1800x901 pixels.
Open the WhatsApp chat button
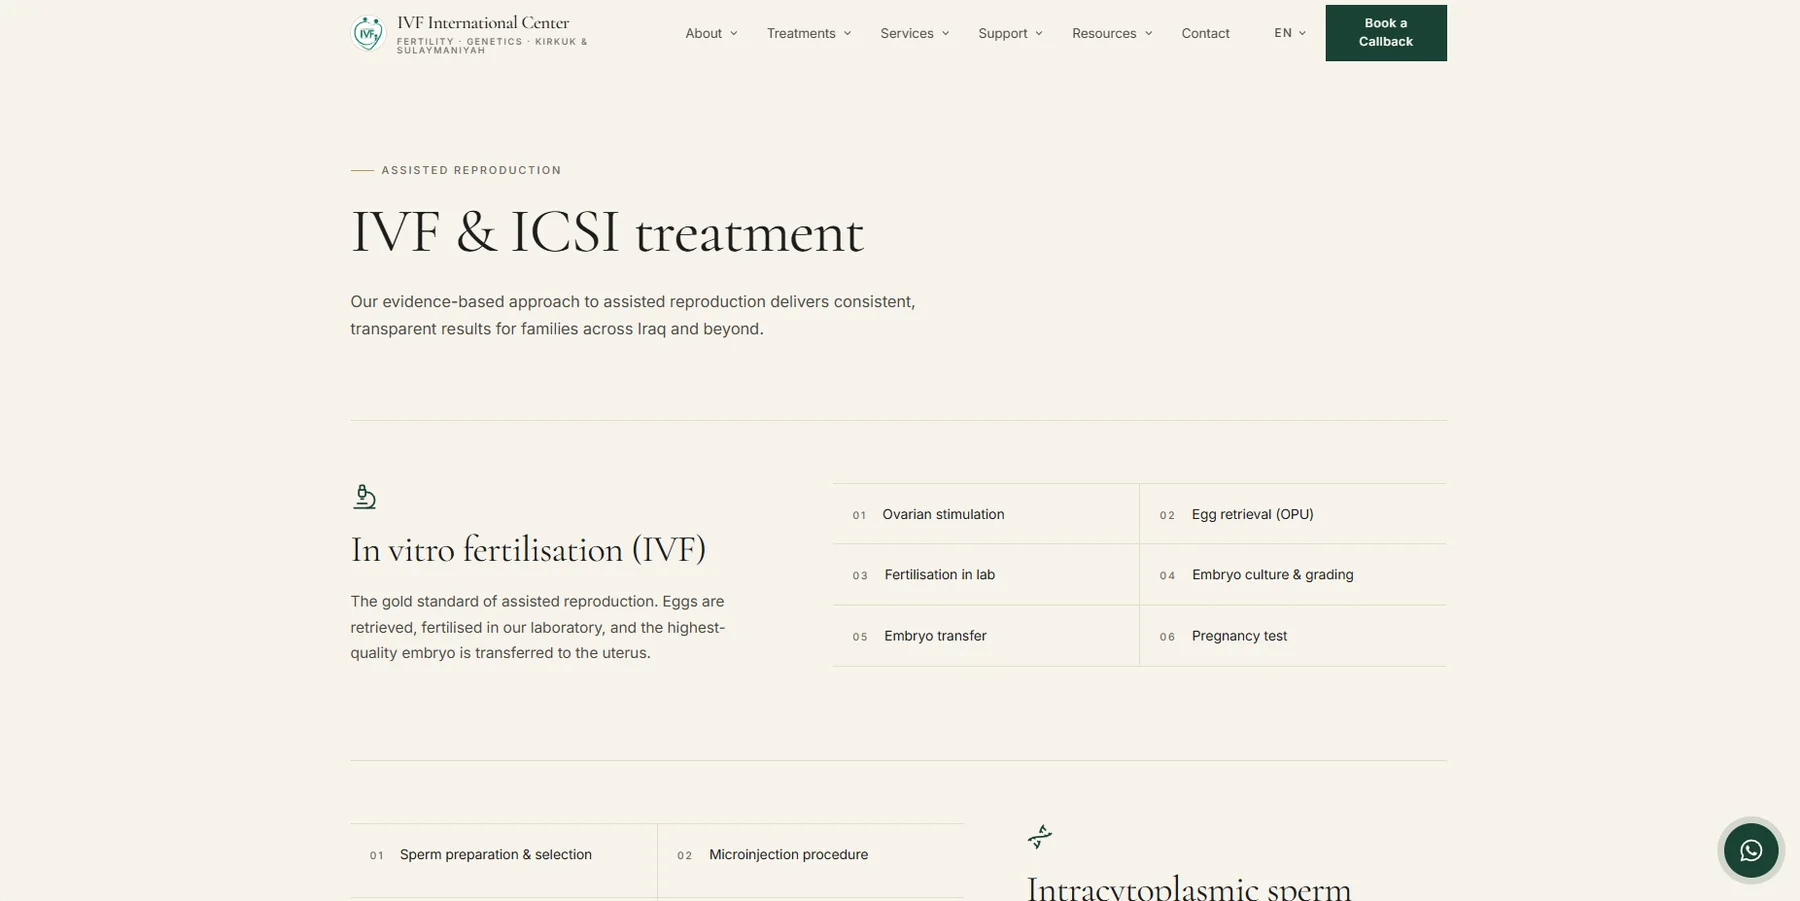[x=1751, y=850]
